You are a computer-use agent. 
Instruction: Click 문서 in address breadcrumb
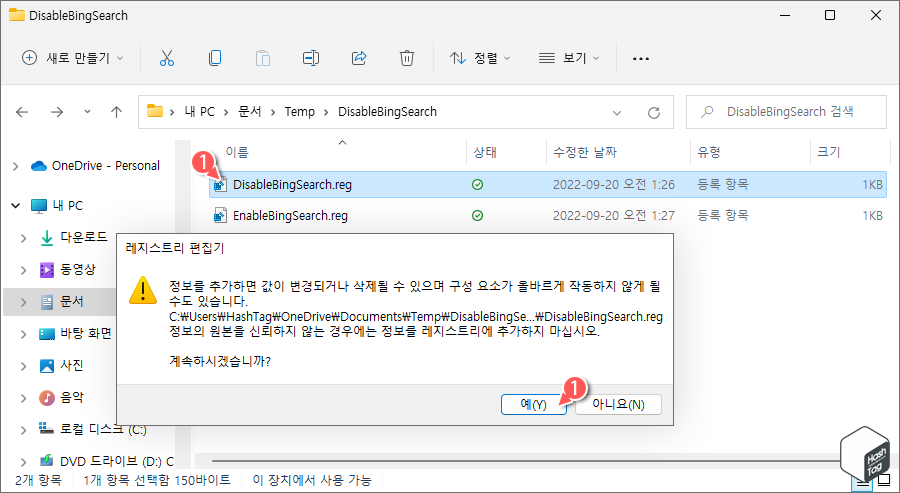click(250, 112)
